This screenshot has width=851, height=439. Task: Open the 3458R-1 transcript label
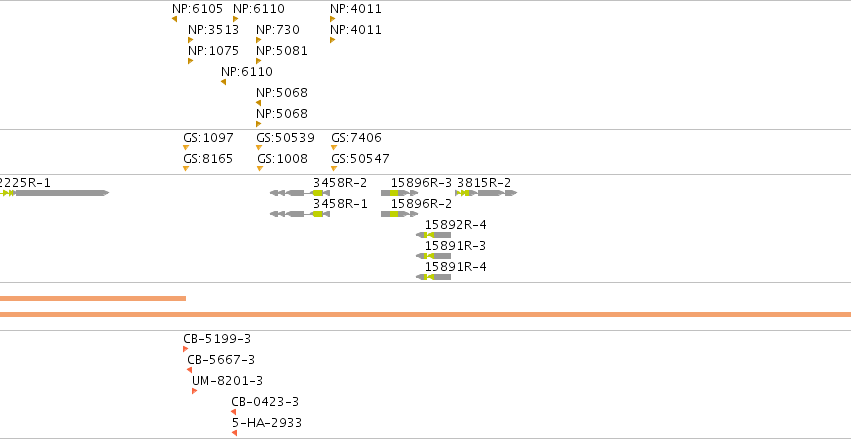(340, 204)
